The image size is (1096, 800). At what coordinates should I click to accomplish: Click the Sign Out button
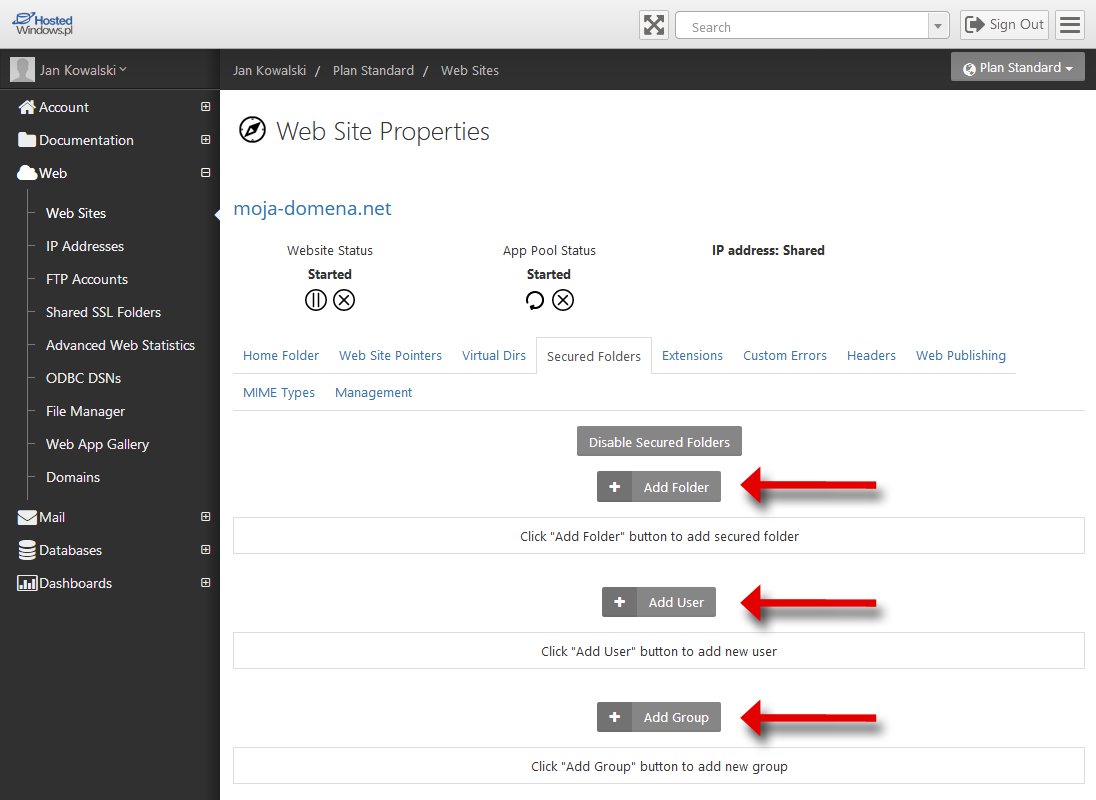1004,25
